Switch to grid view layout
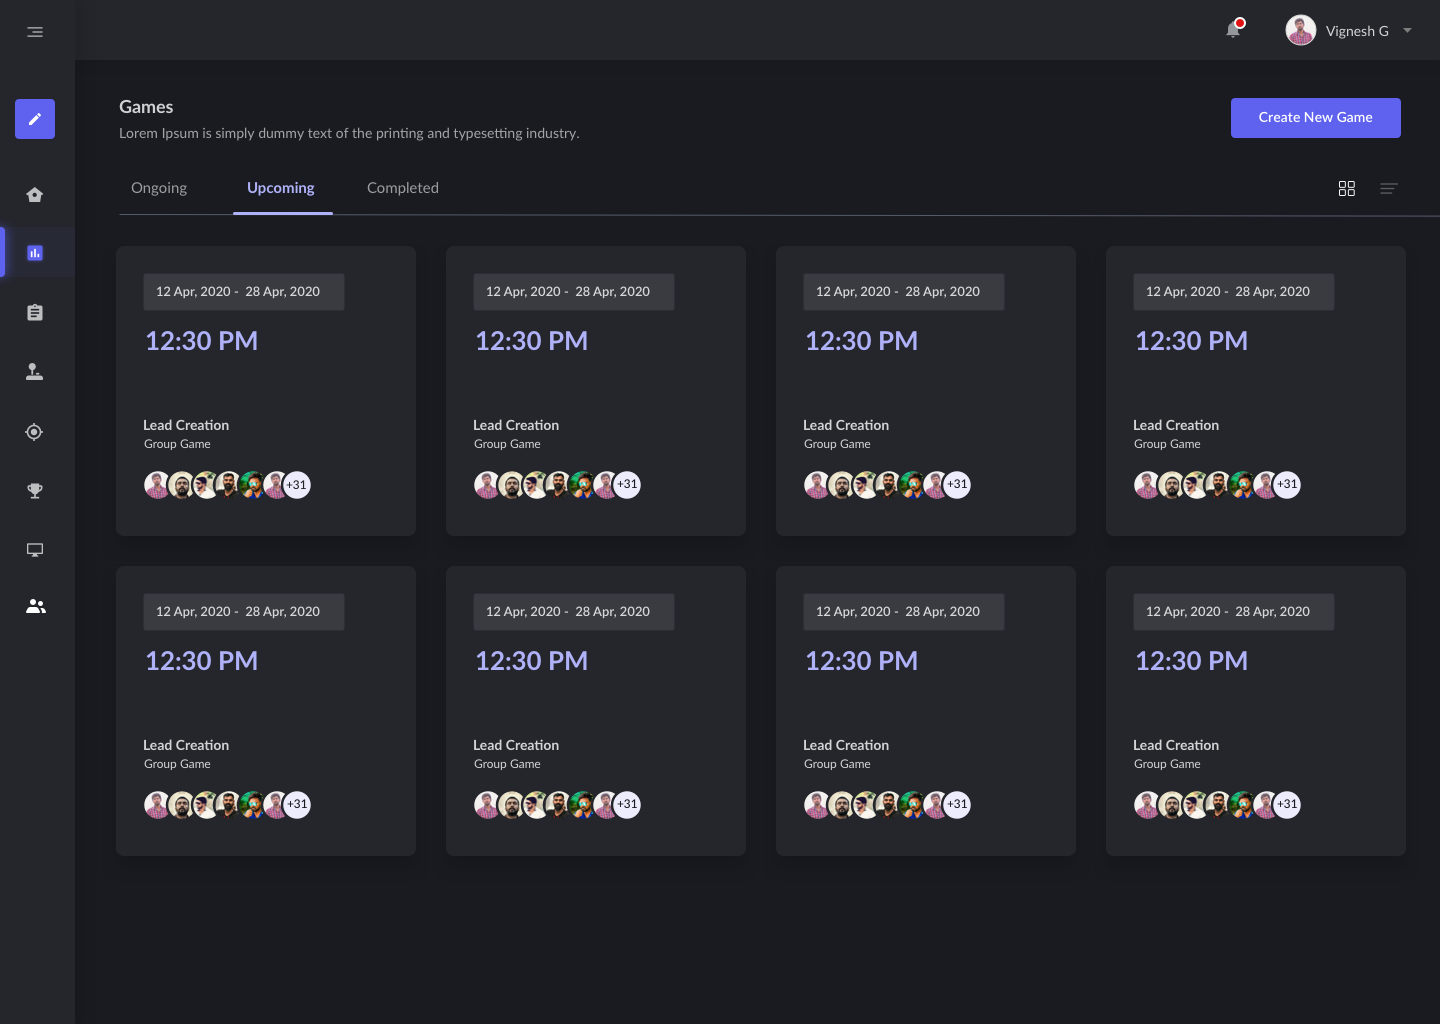 1347,188
